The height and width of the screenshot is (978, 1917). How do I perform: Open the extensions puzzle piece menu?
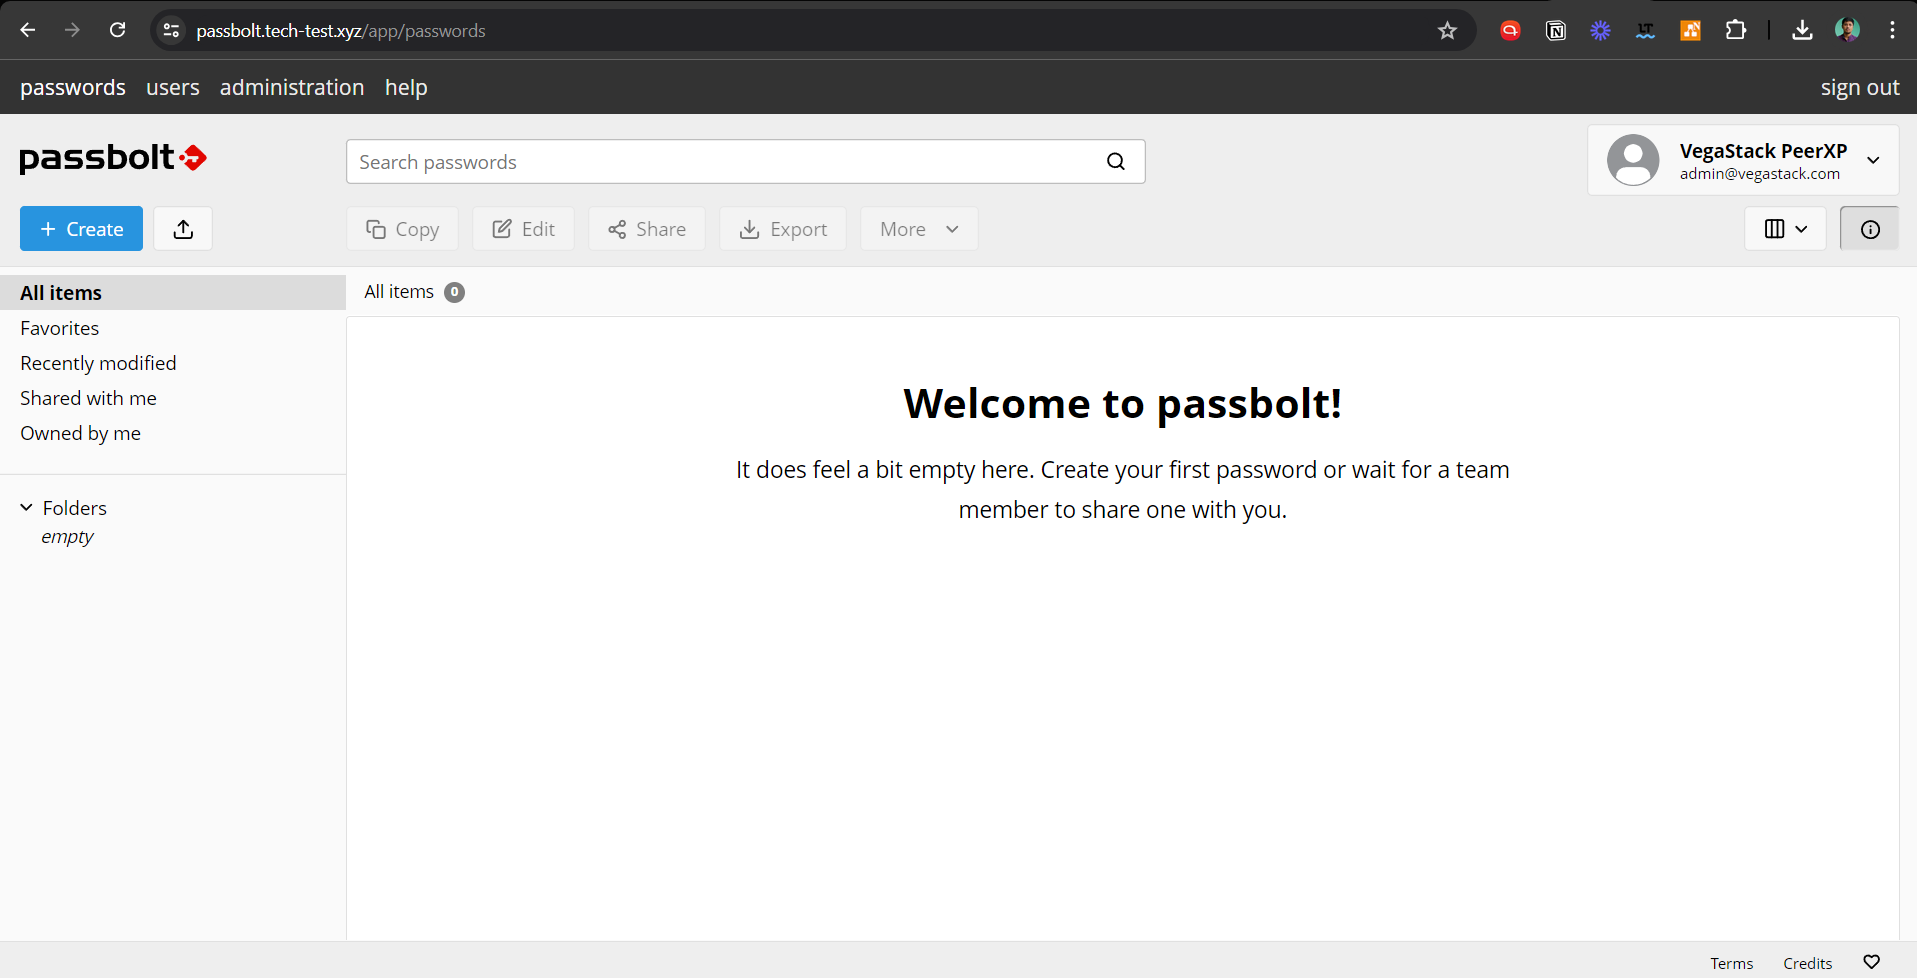coord(1736,31)
